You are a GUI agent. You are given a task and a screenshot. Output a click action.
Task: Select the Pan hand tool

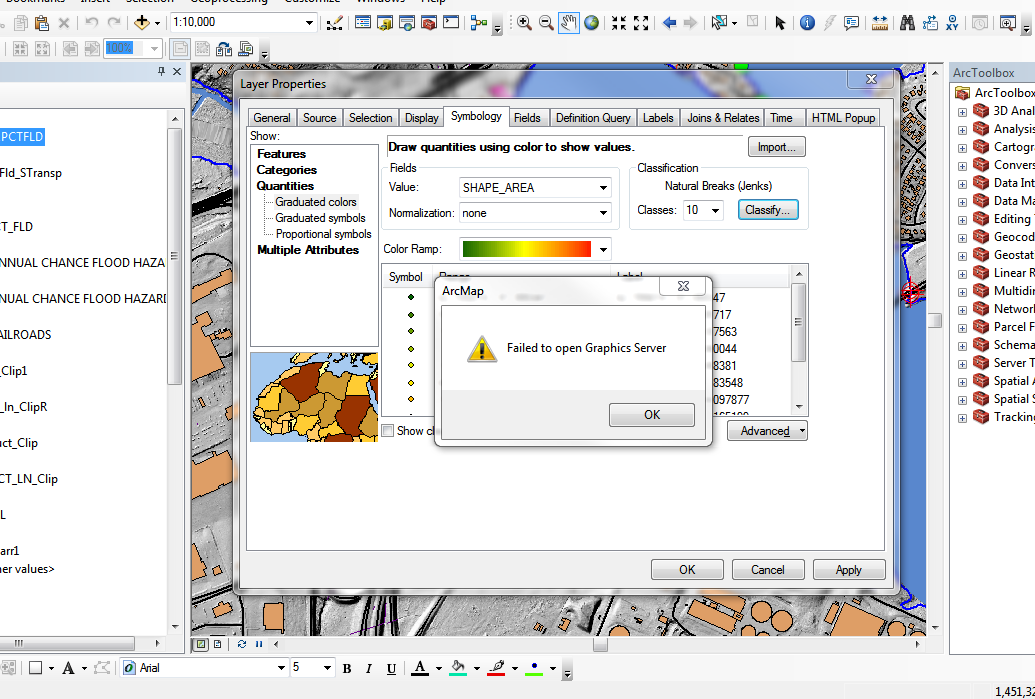tap(568, 23)
